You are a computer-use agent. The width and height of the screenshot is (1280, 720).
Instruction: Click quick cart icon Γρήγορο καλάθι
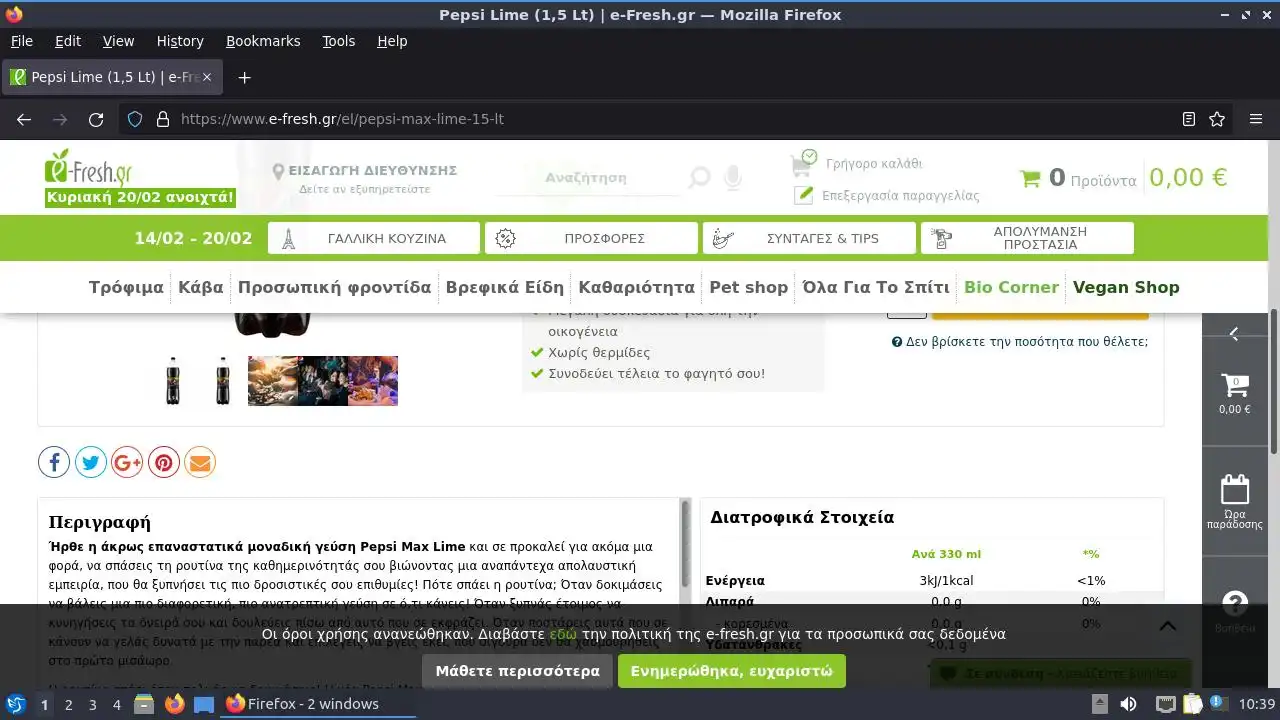[804, 162]
